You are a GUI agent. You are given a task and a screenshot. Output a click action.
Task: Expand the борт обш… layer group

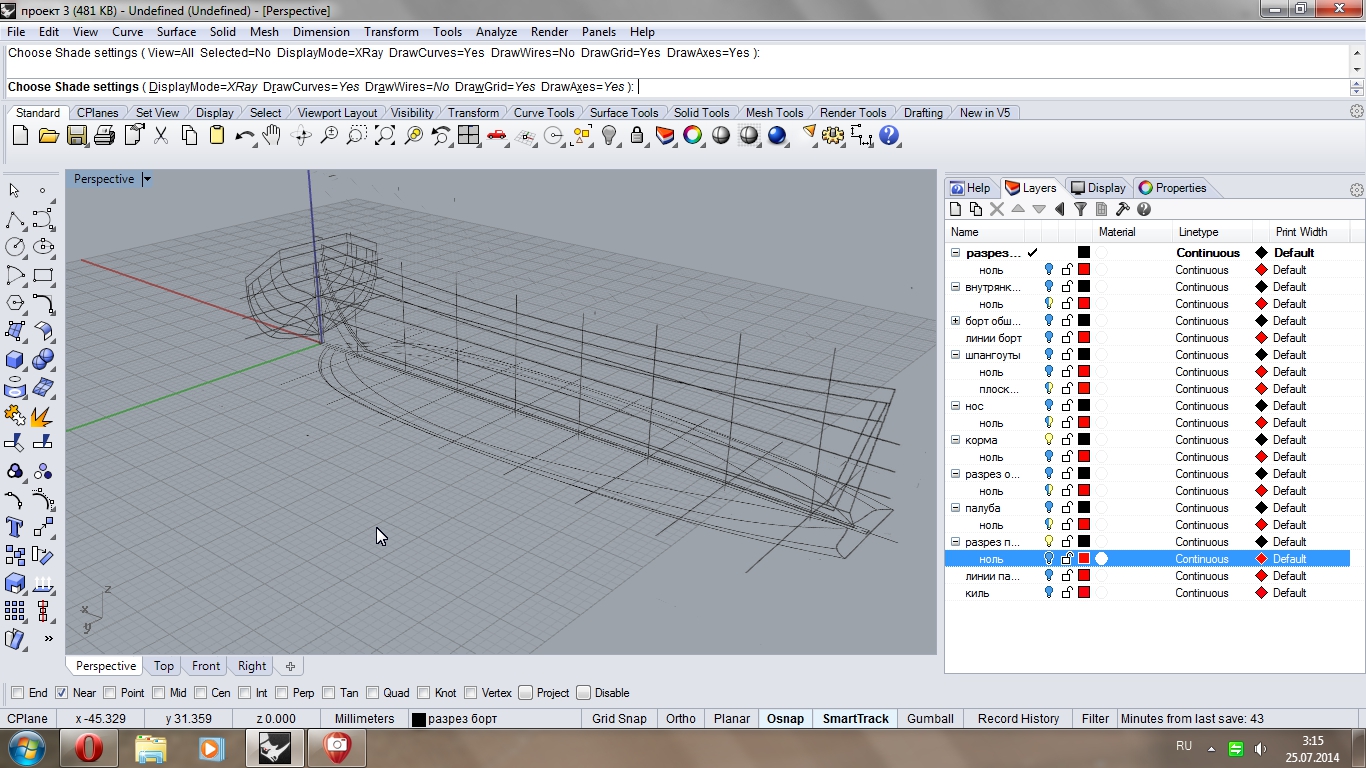[x=955, y=321]
